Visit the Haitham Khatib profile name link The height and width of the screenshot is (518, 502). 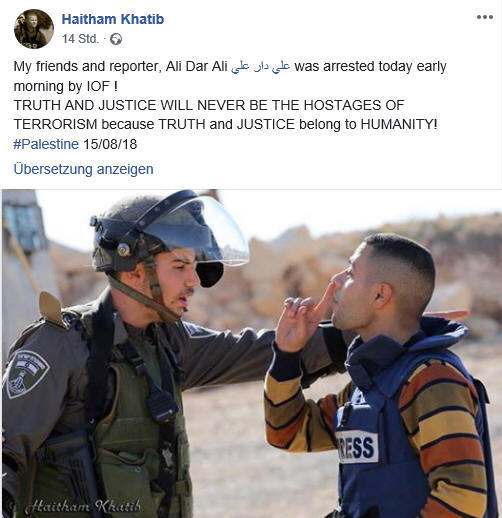pyautogui.click(x=113, y=19)
